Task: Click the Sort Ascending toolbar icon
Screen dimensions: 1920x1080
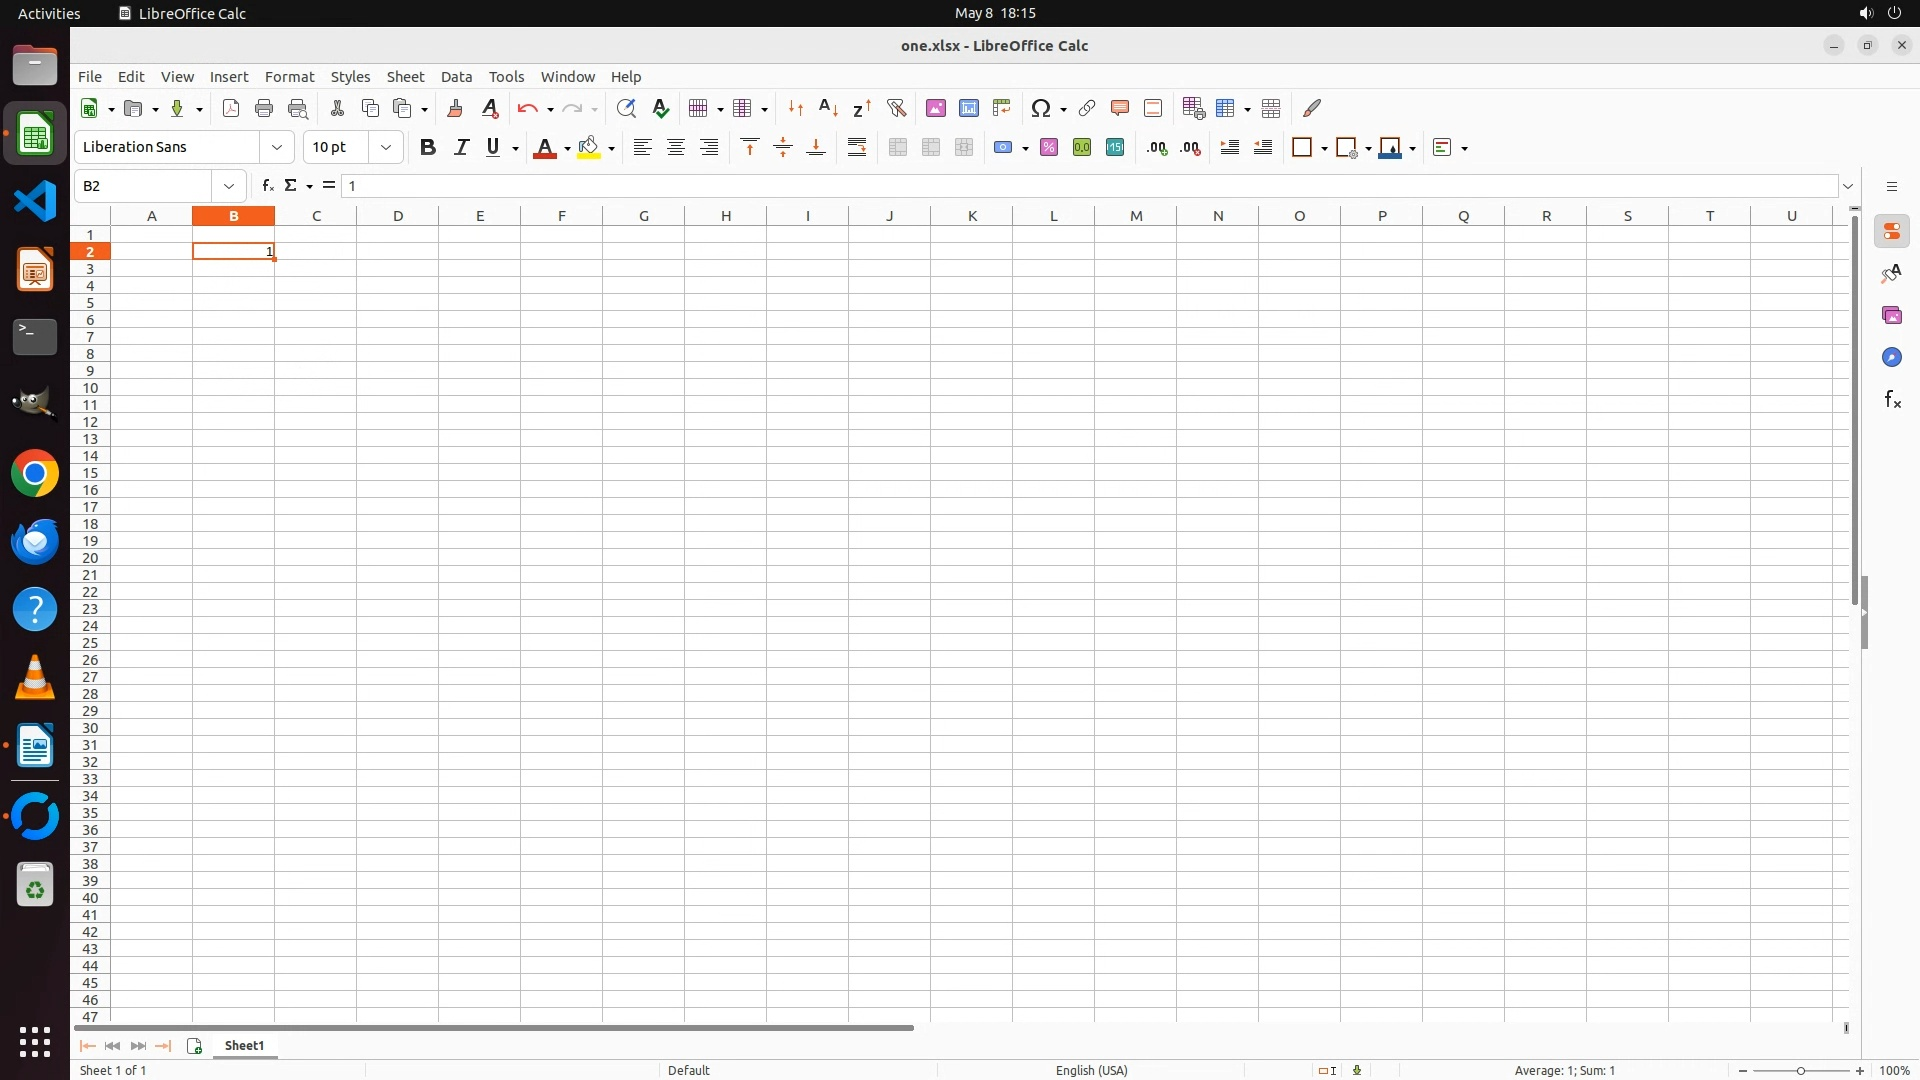Action: click(829, 108)
